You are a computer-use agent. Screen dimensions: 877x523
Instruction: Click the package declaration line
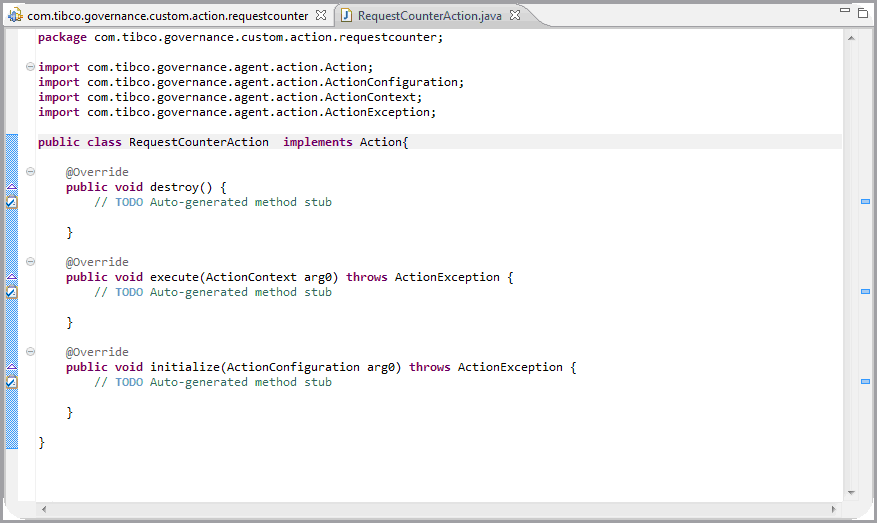coord(241,37)
